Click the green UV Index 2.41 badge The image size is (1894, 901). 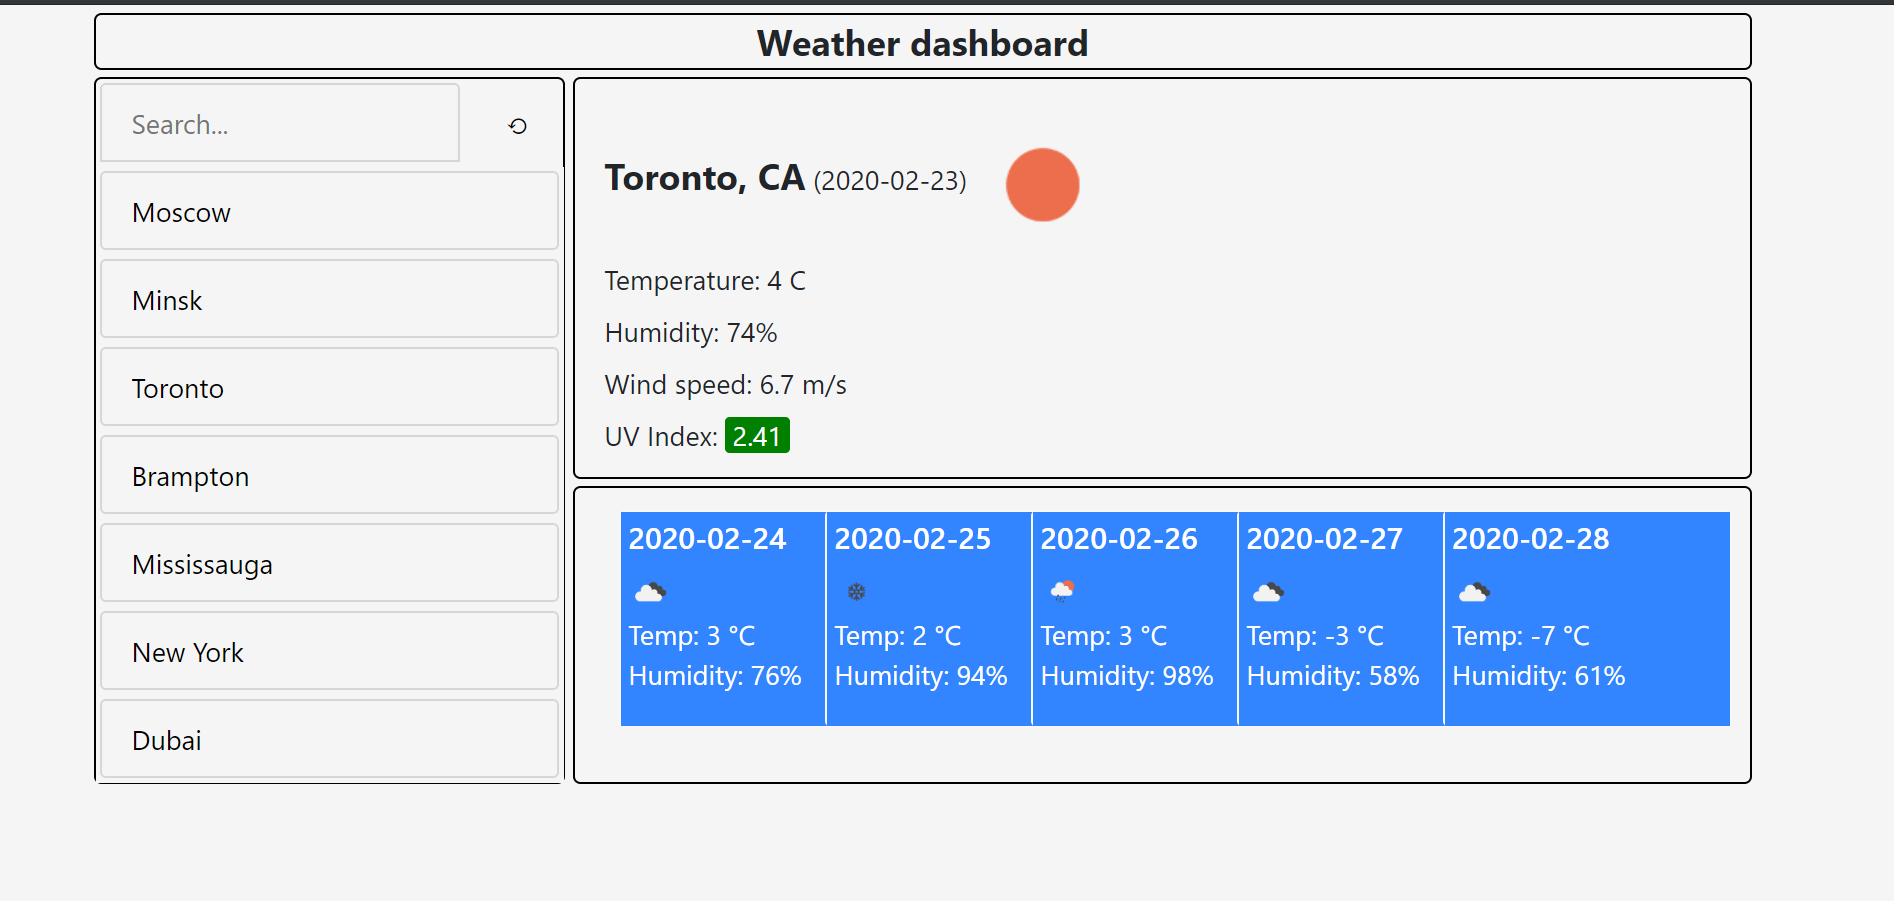click(x=757, y=436)
